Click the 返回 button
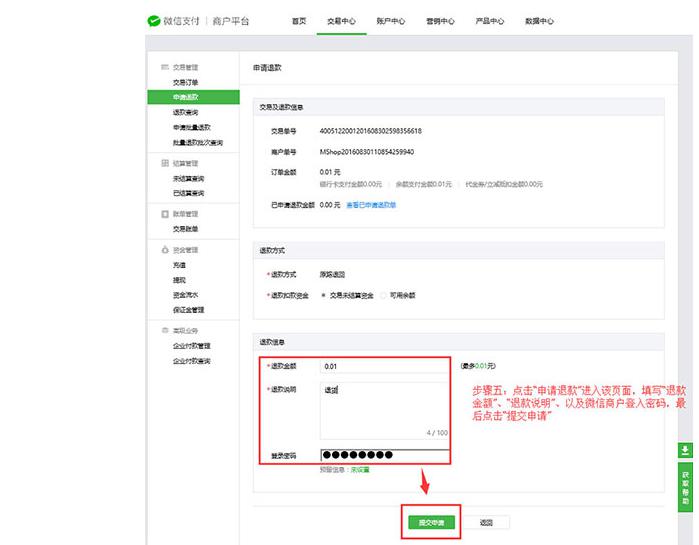699x545 pixels. (x=487, y=522)
